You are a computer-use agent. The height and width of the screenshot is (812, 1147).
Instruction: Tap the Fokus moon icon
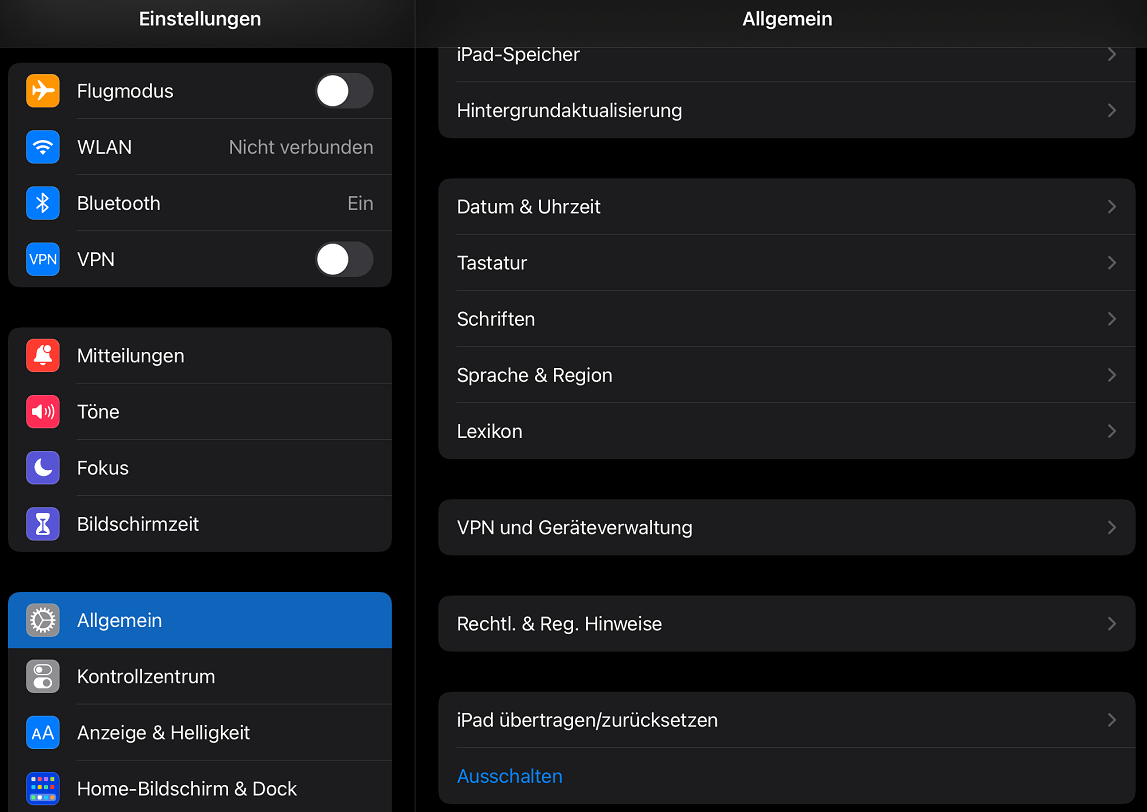pyautogui.click(x=43, y=468)
